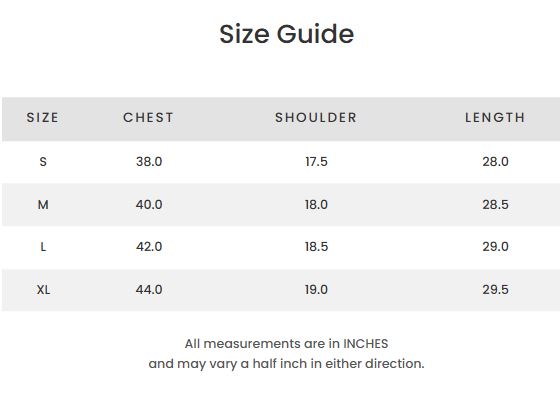The image size is (560, 404).
Task: Click shoulder value 18.5
Action: (x=316, y=247)
